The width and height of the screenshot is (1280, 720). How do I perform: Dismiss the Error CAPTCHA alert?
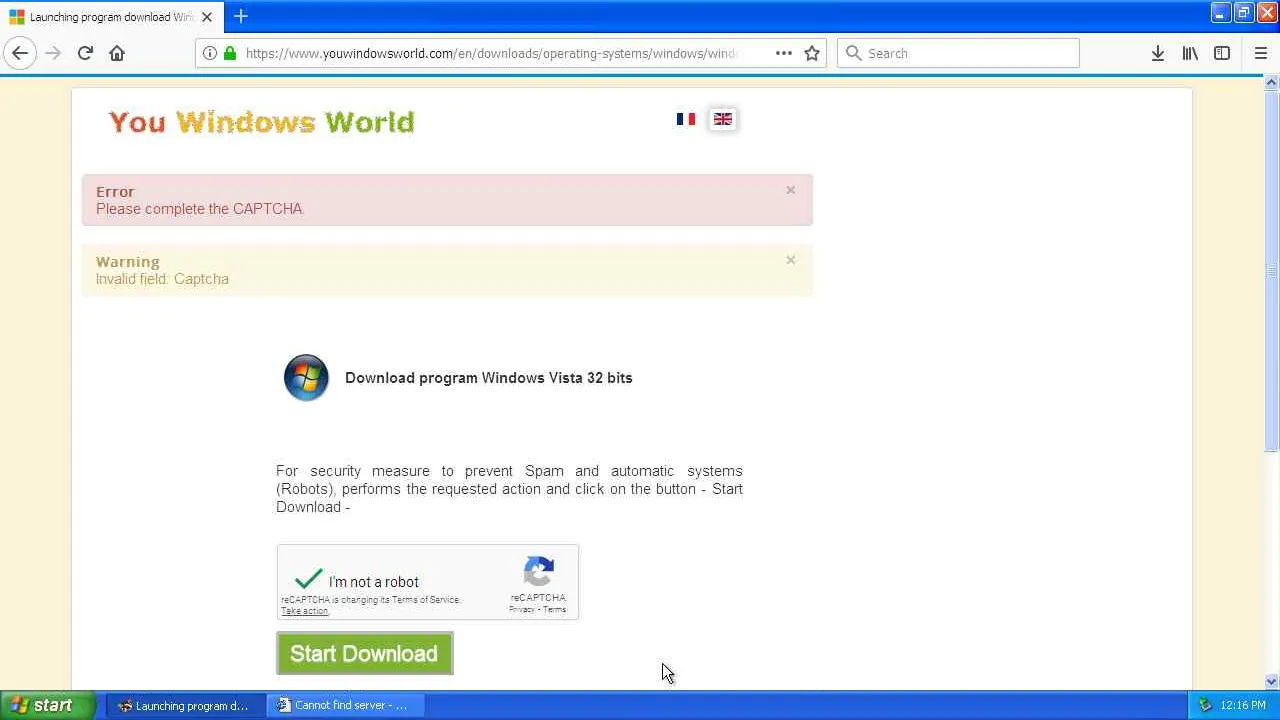tap(790, 190)
